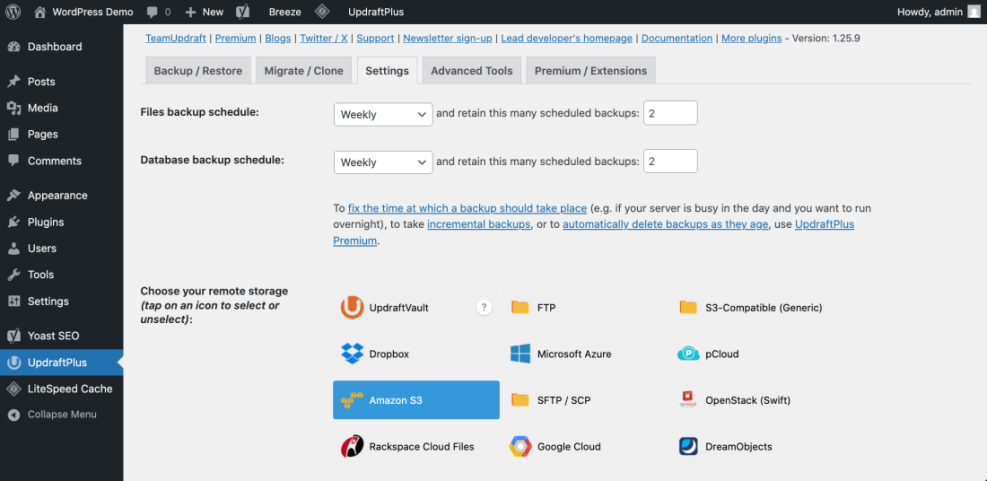Viewport: 987px width, 481px height.
Task: Switch to the Migrate / Clone tab
Action: tap(304, 71)
